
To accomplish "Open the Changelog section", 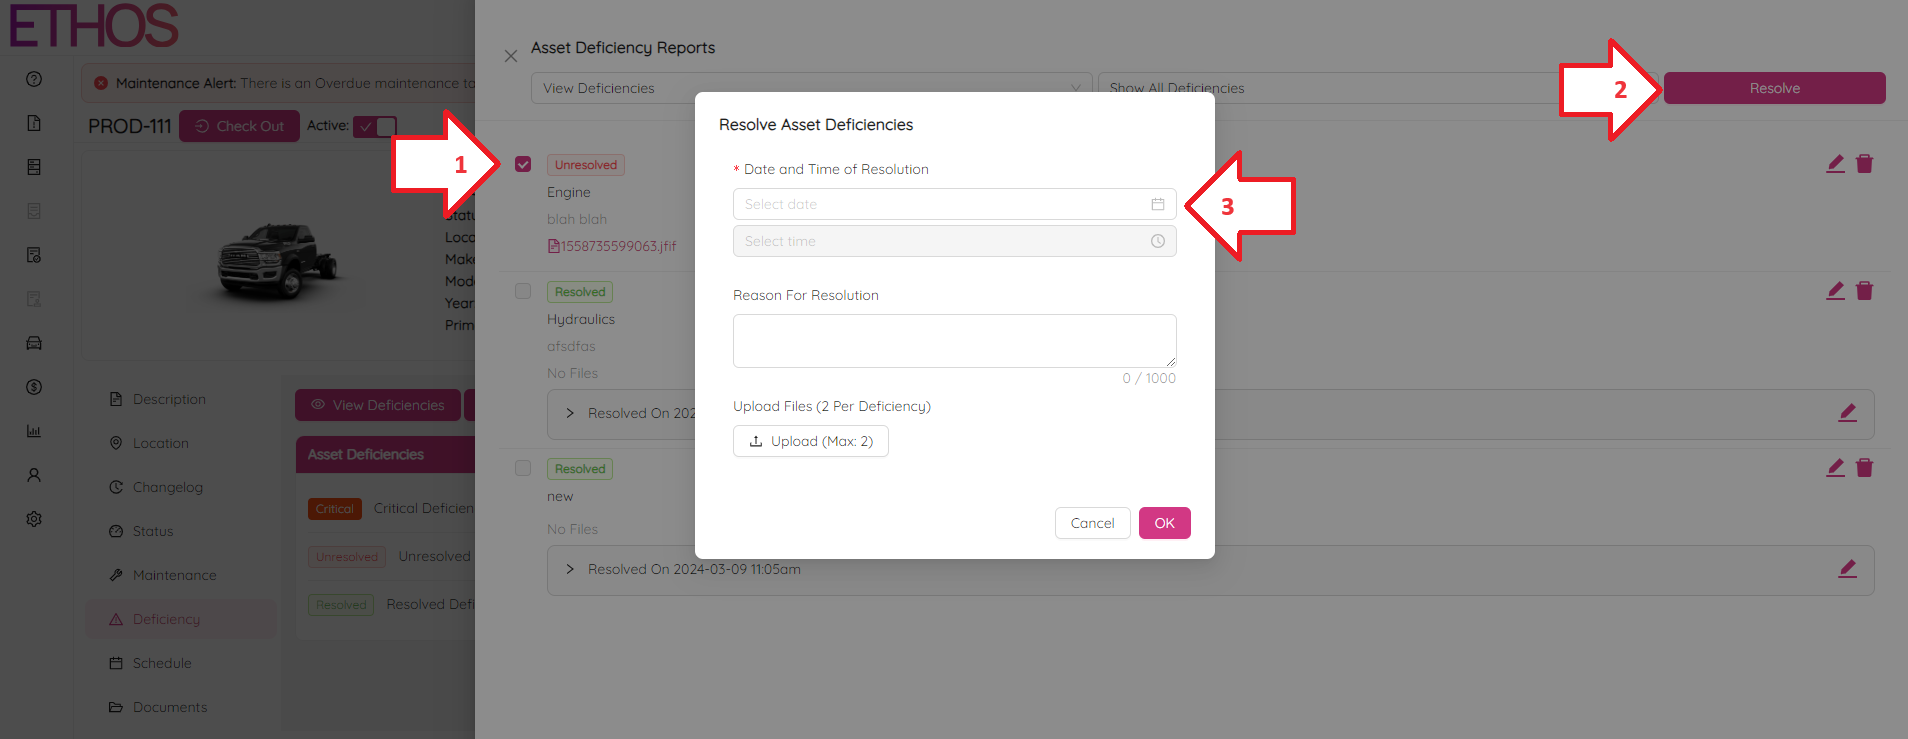I will 167,487.
